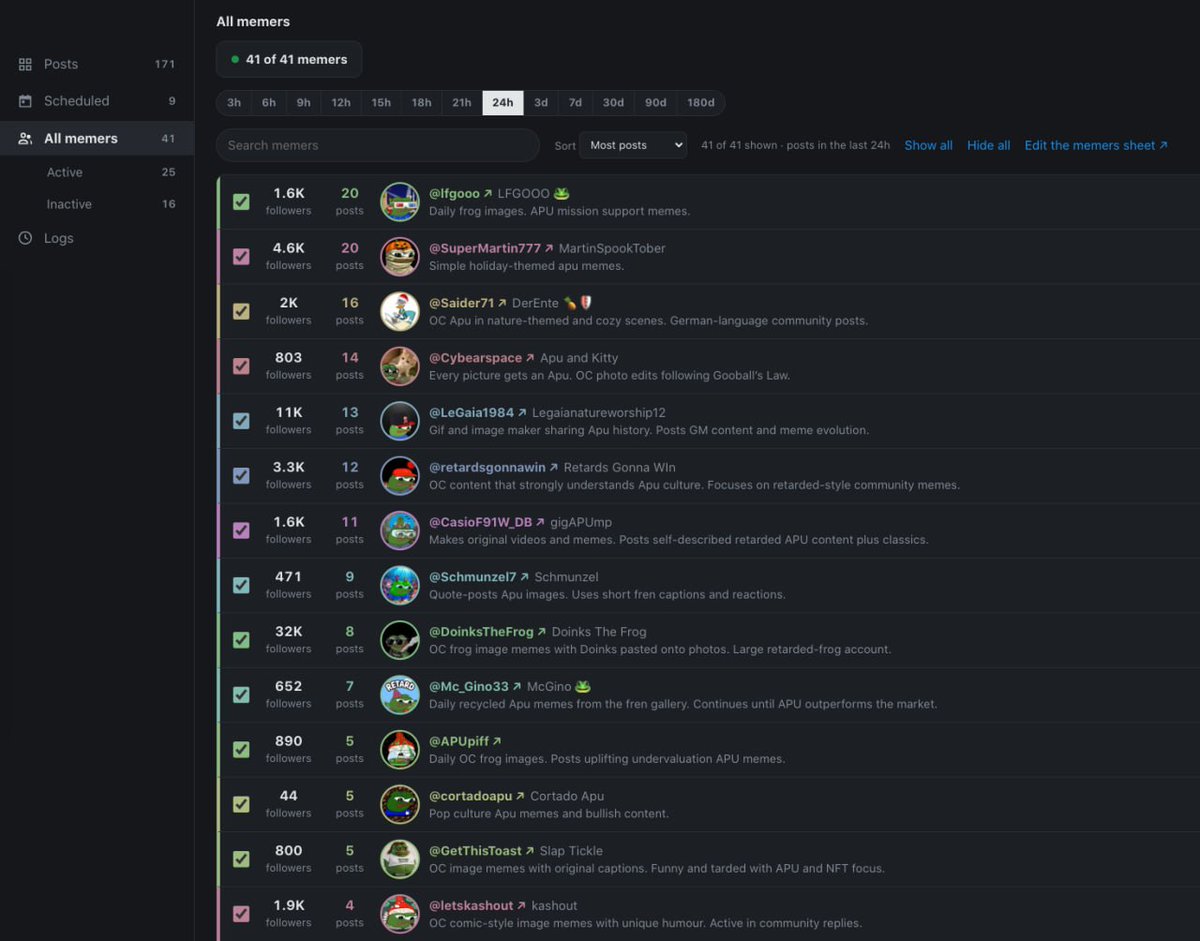The image size is (1200, 941).
Task: Open @CasioF91W_DB external link arrow
Action: point(541,522)
